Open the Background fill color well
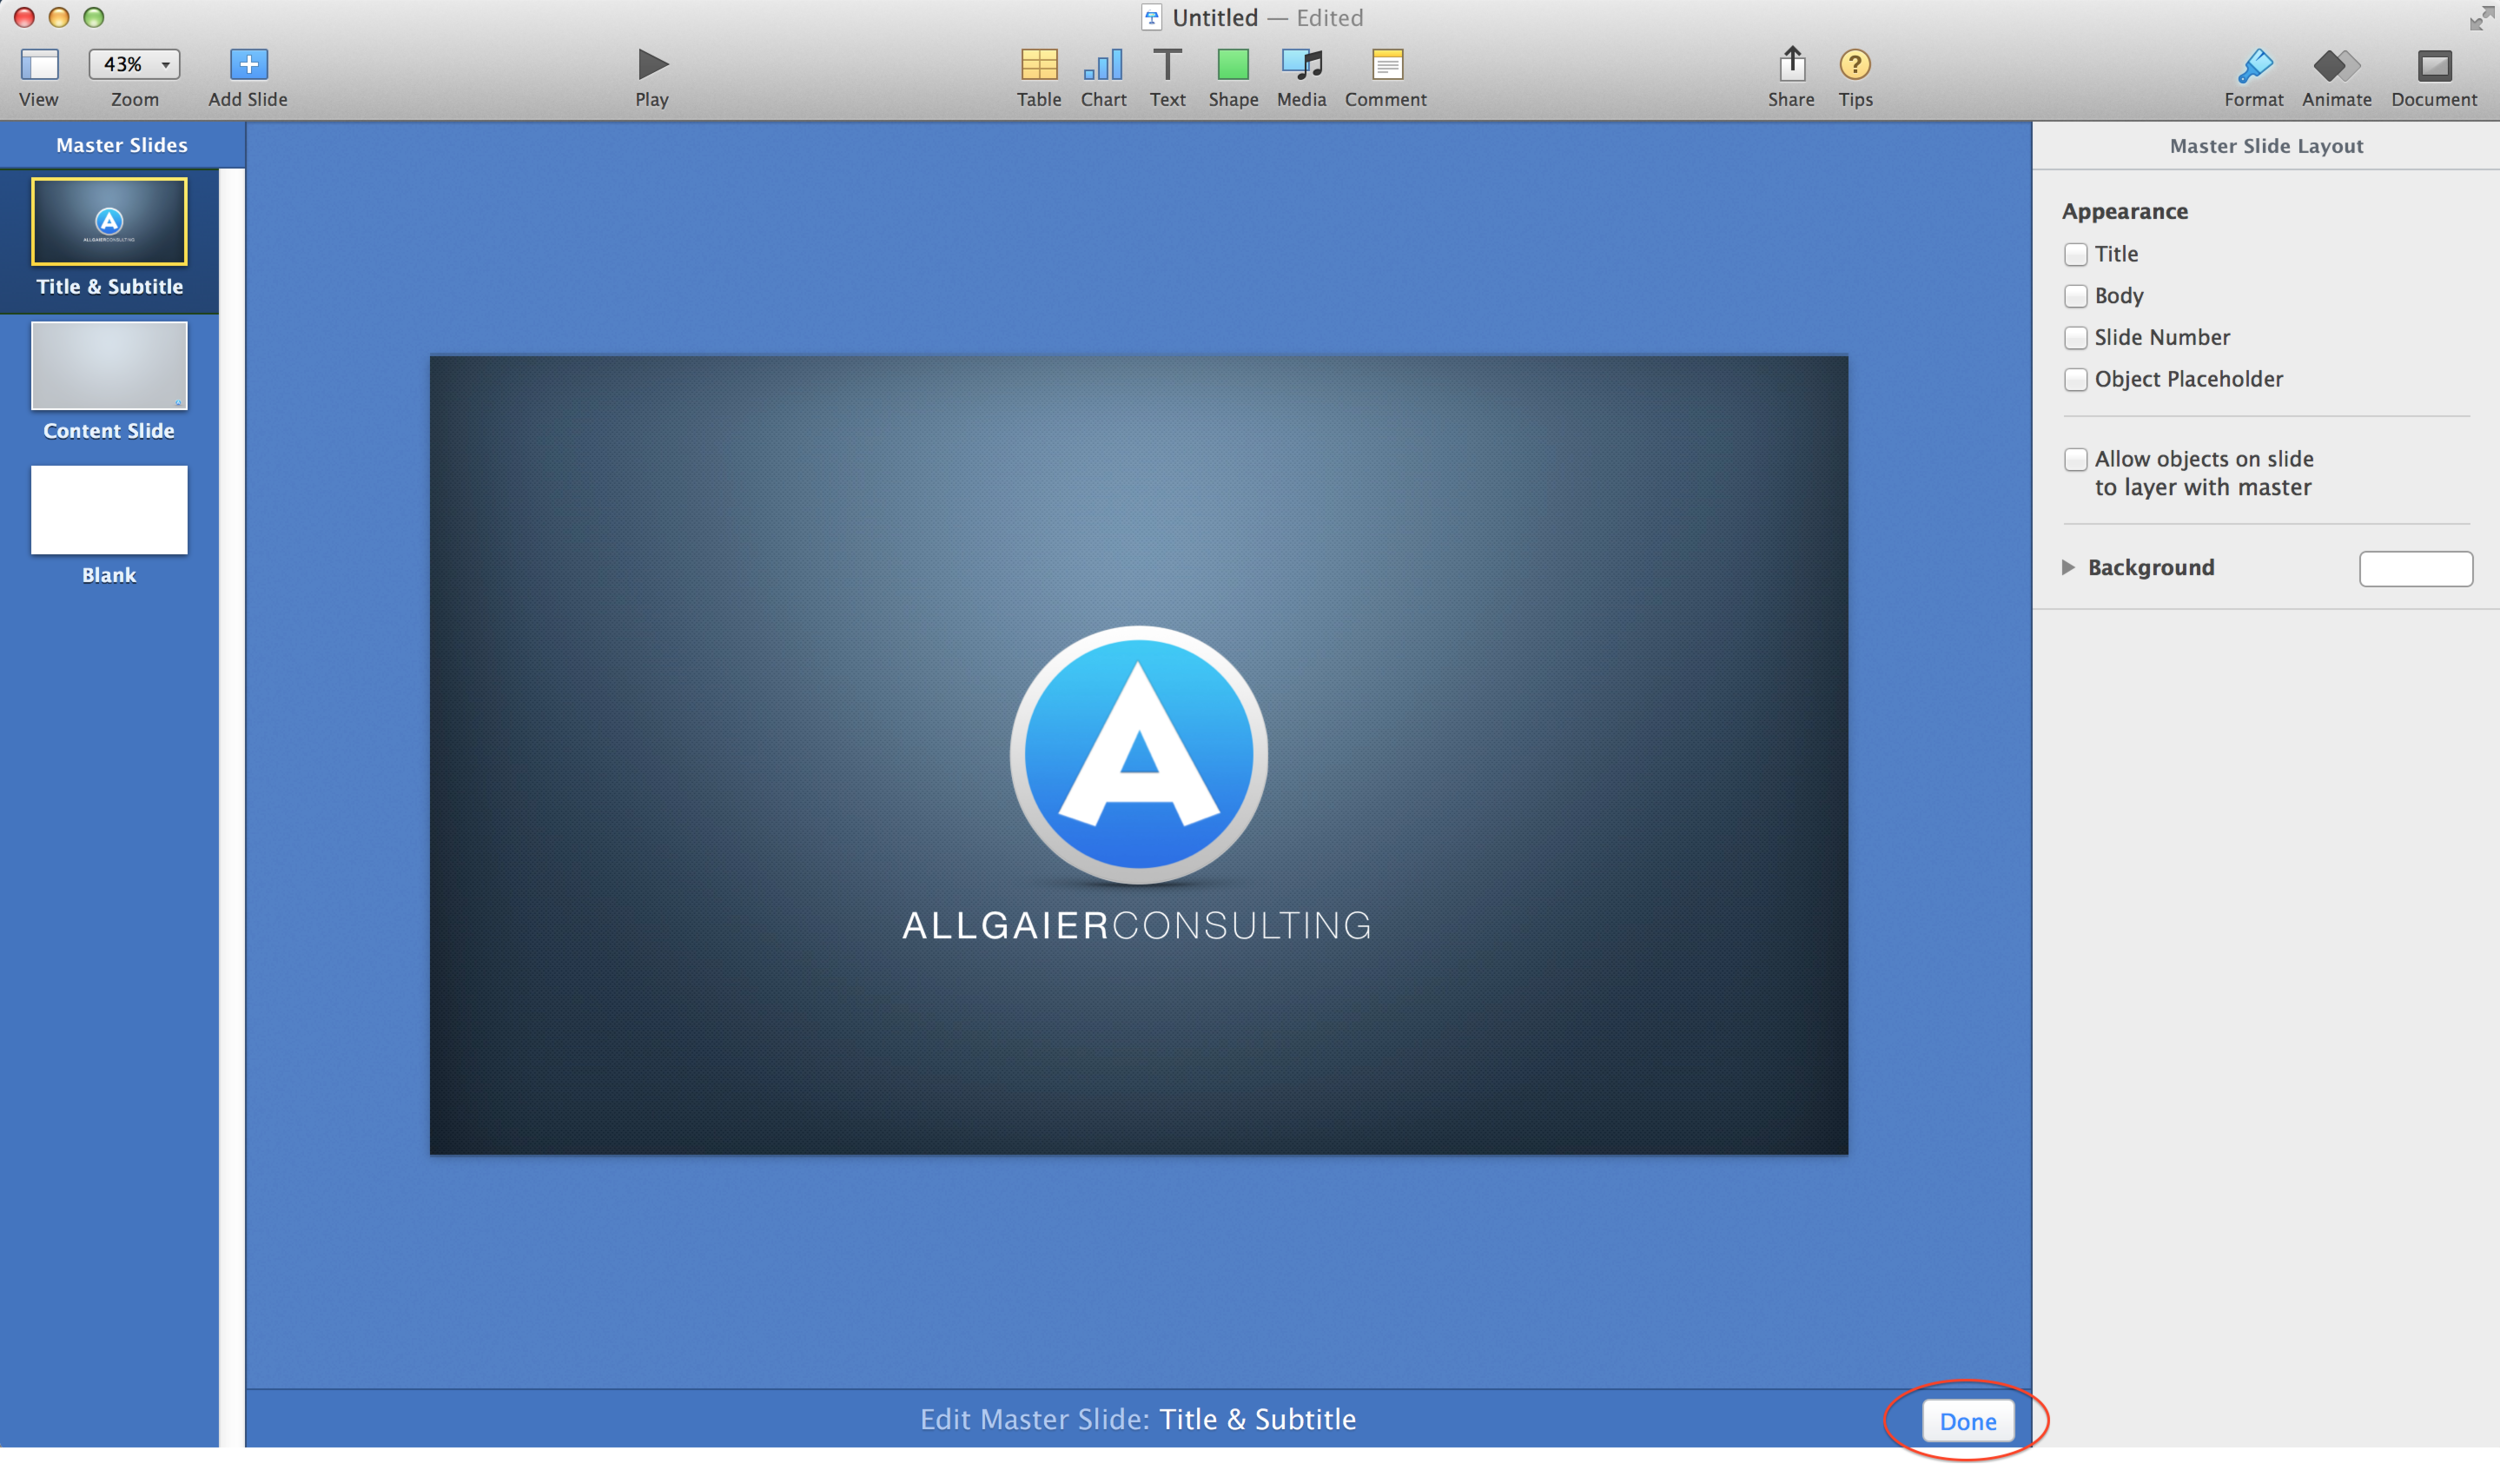This screenshot has width=2500, height=1477. pos(2415,568)
